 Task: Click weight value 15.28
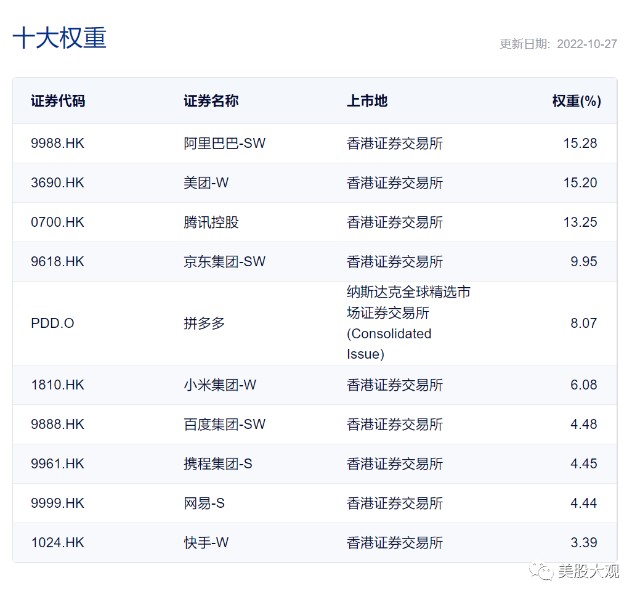coord(580,143)
